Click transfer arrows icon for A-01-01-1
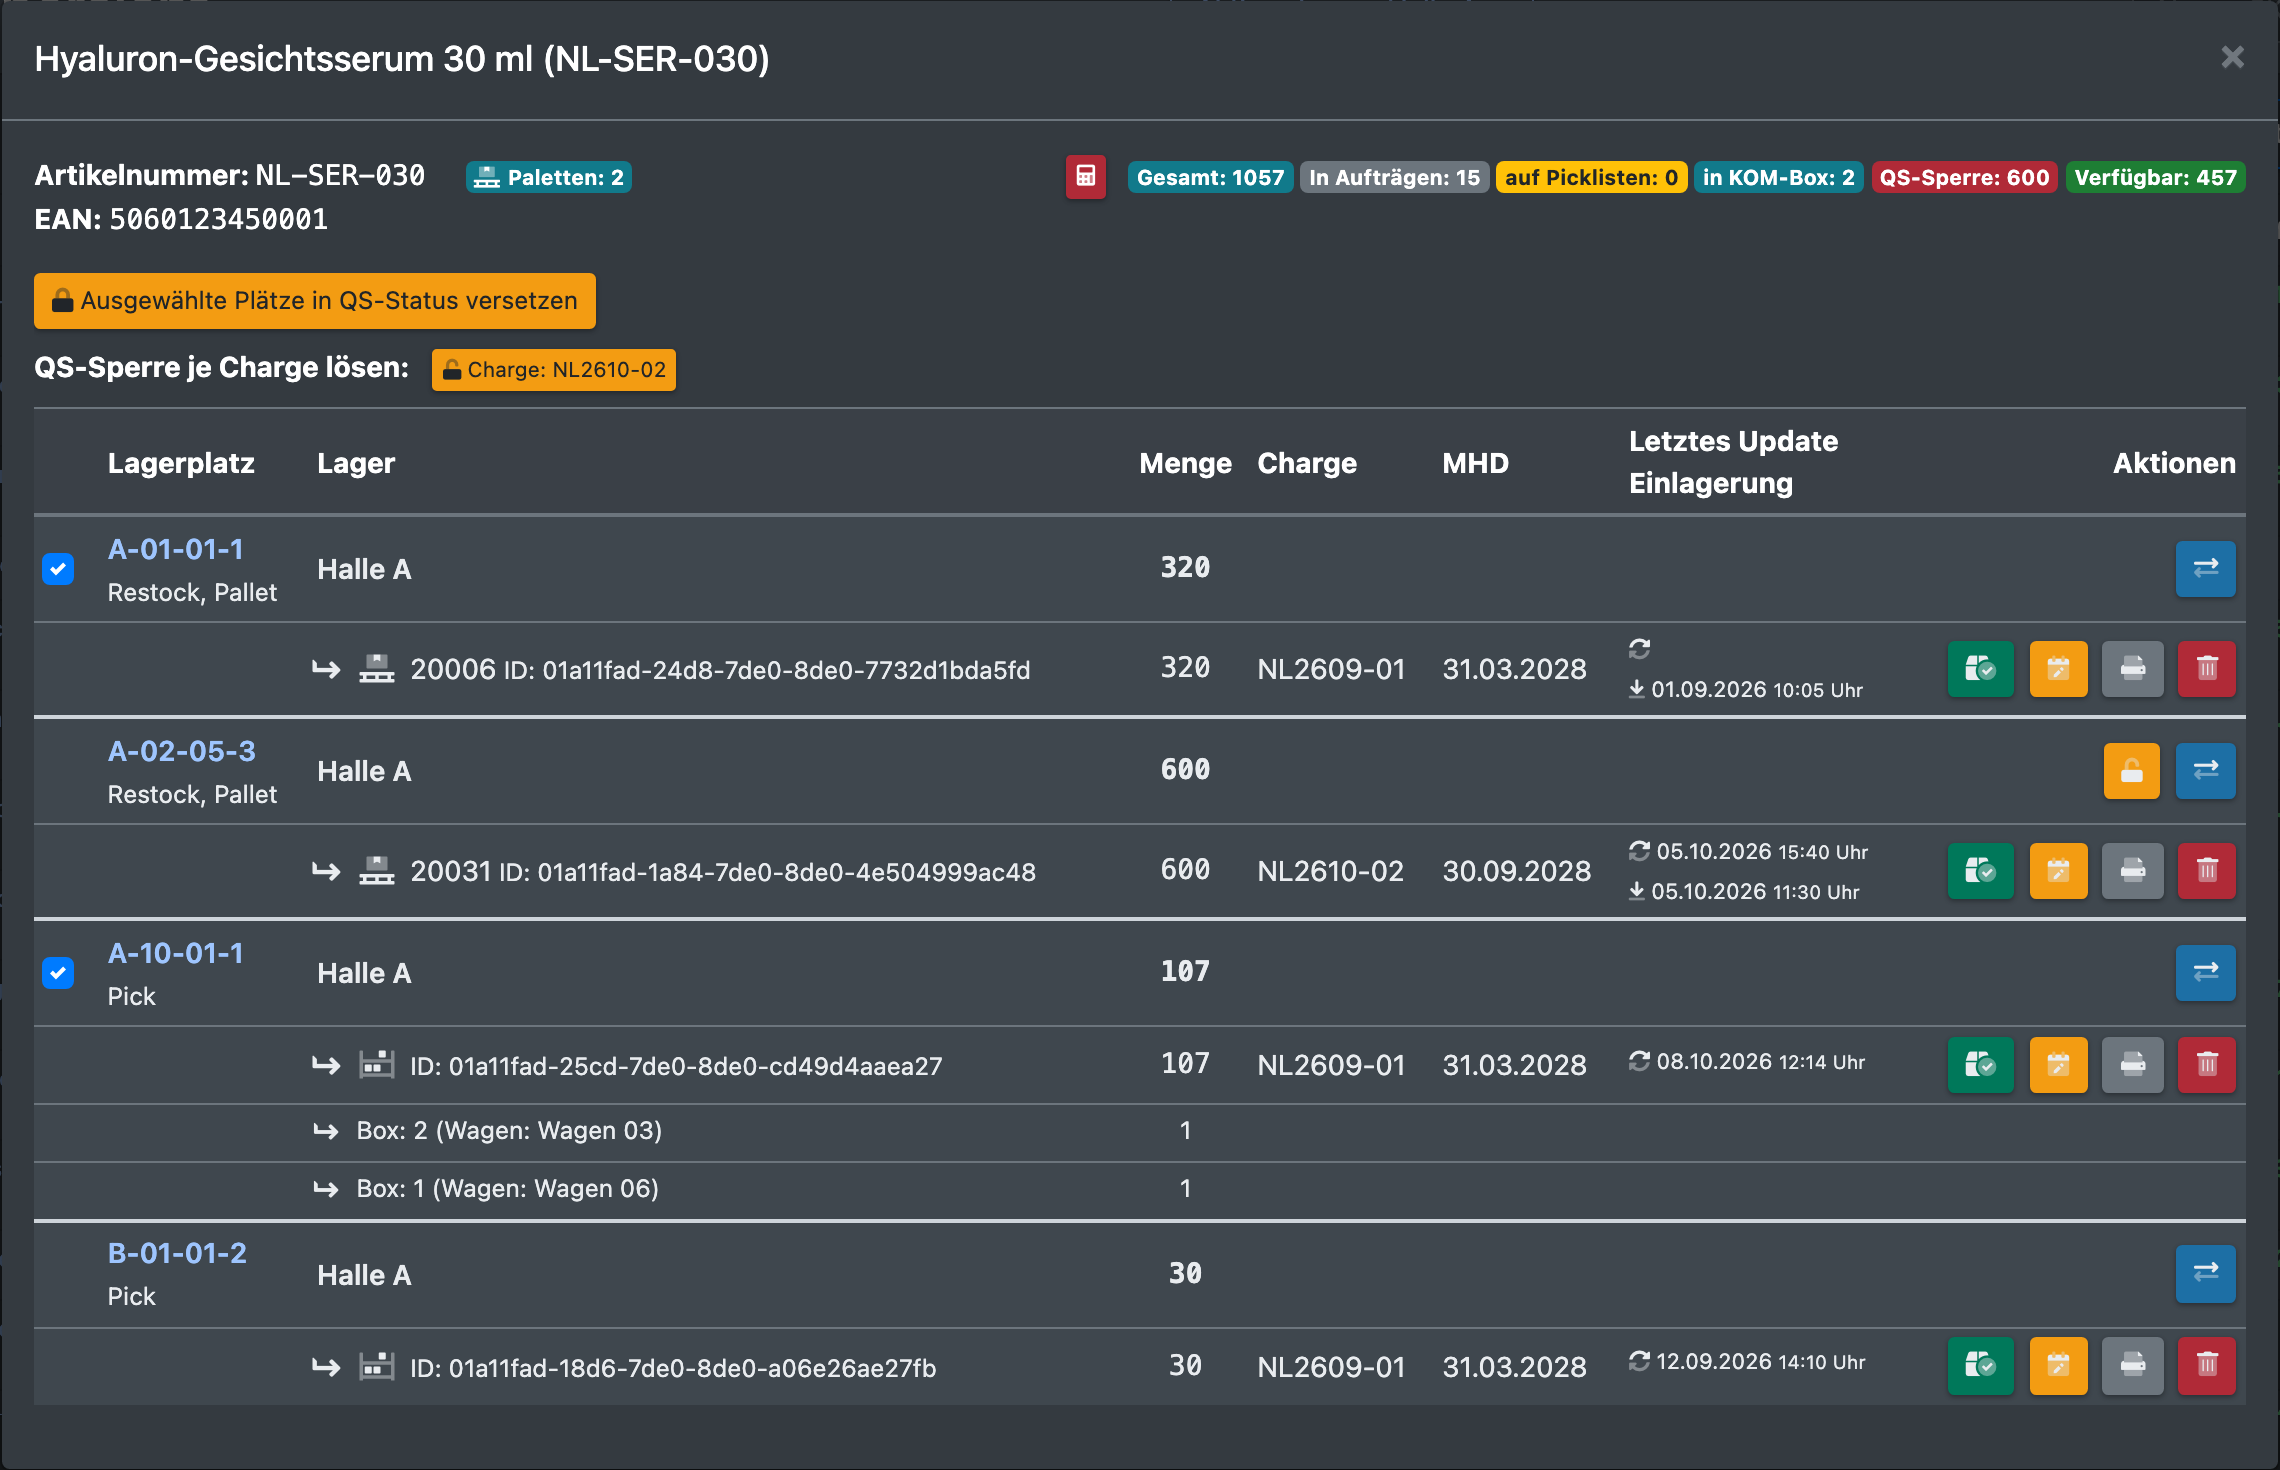 2205,569
